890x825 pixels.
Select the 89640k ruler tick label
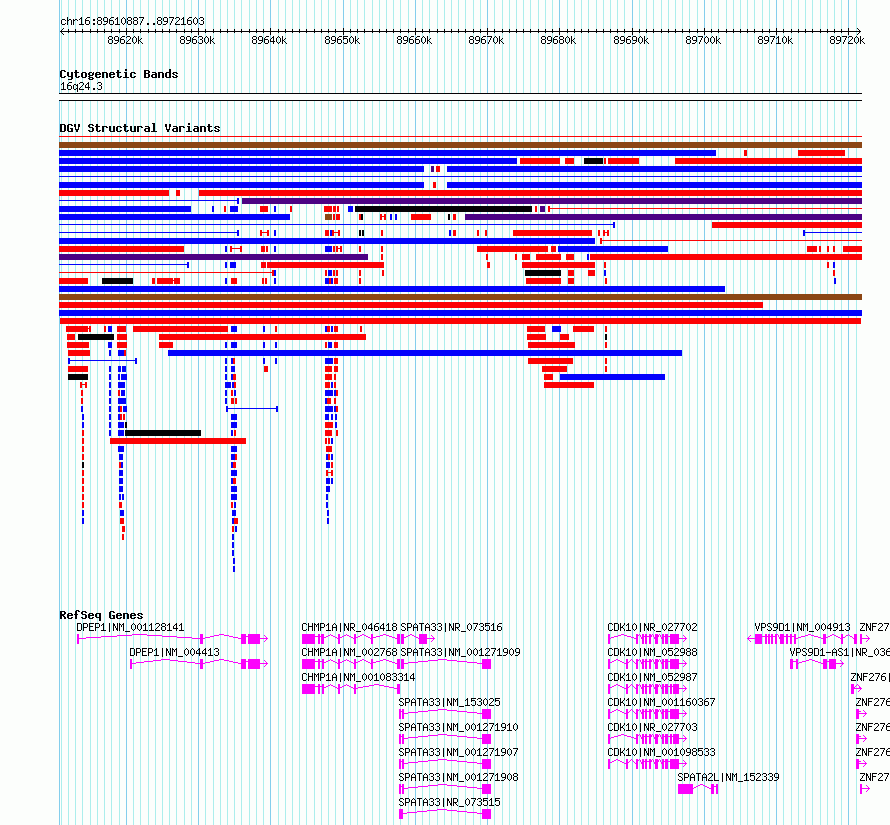point(269,40)
